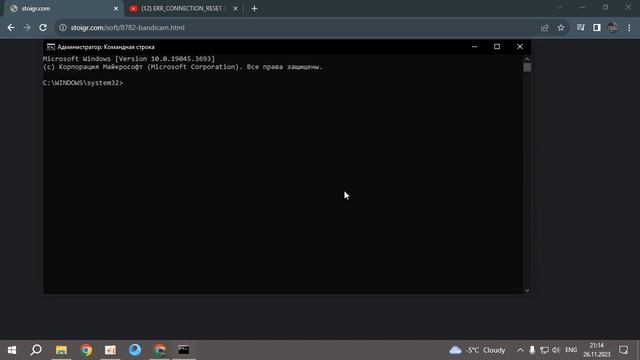Toggle the browser side panel
This screenshot has width=640, height=360.
pos(597,28)
